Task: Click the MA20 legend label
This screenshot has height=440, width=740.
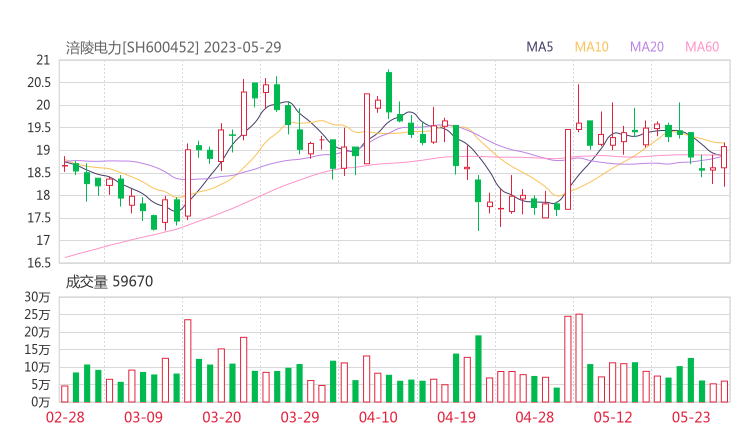Action: tap(647, 47)
